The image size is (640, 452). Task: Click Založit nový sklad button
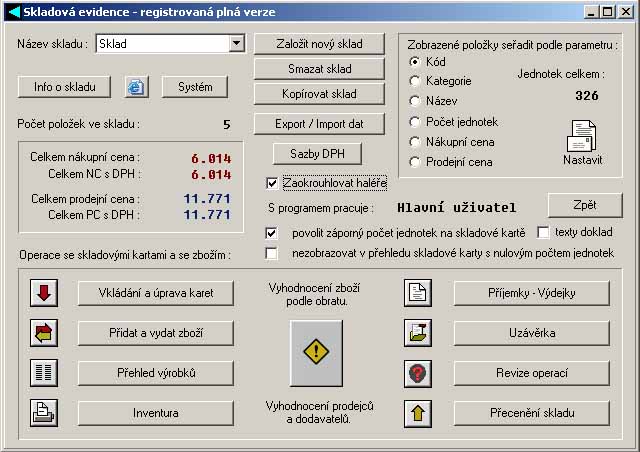319,44
